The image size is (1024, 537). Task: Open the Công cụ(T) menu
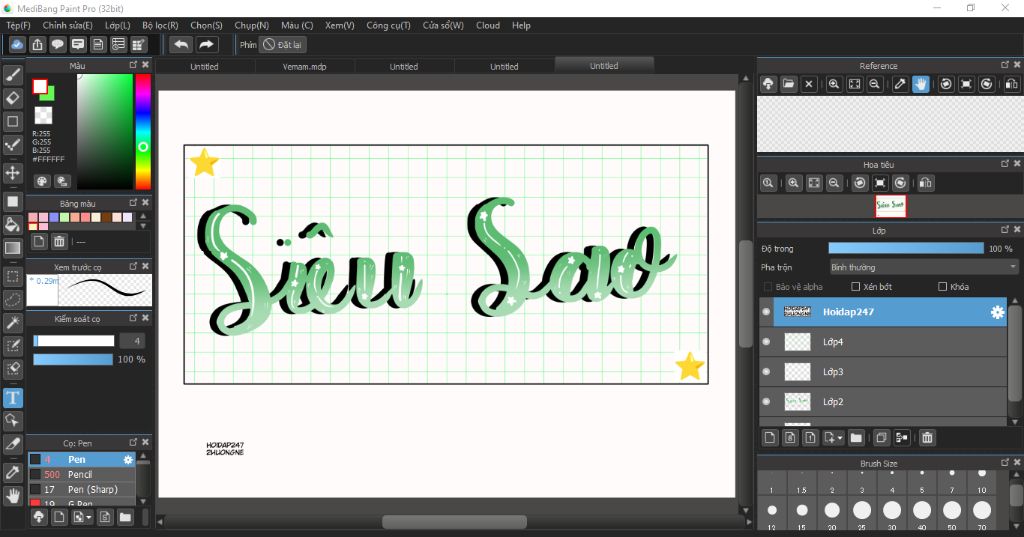[388, 25]
